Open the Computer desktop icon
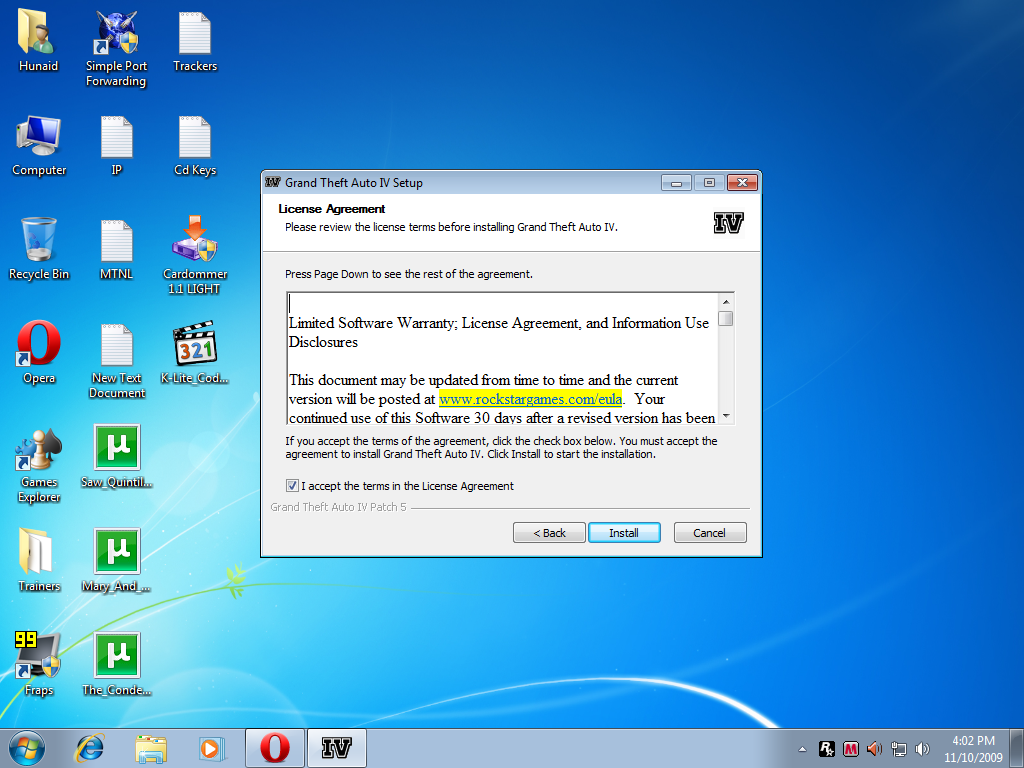The height and width of the screenshot is (768, 1024). tap(39, 136)
